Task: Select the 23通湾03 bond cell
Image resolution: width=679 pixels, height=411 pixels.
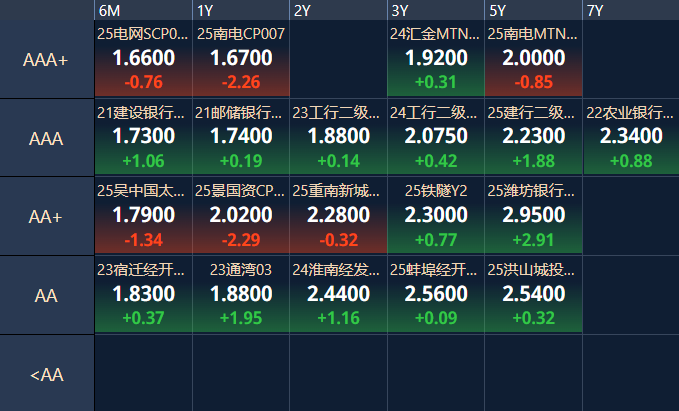Action: (241, 294)
